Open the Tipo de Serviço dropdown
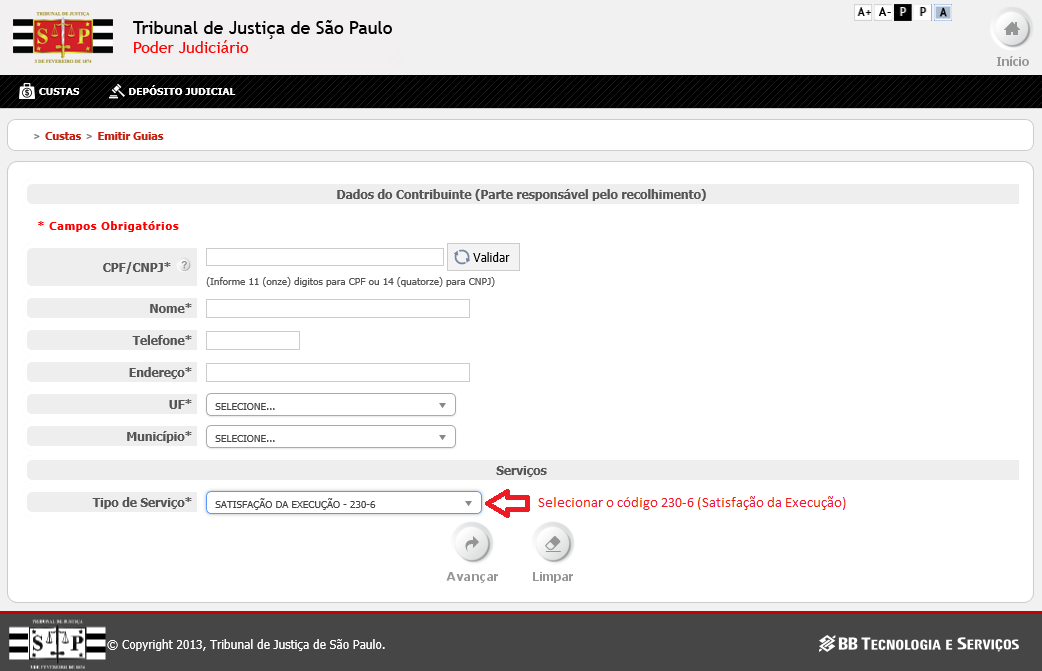Image resolution: width=1042 pixels, height=671 pixels. [x=343, y=503]
